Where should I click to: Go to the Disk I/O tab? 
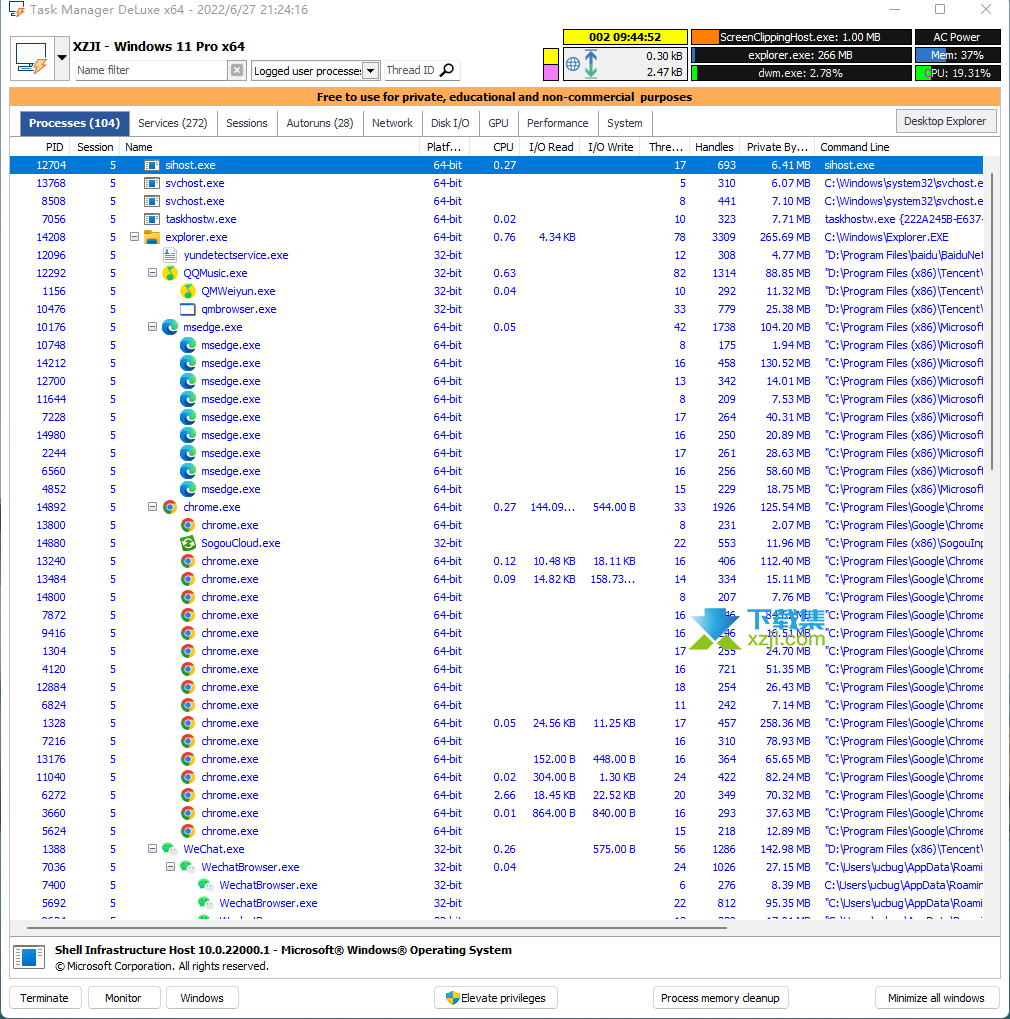[450, 123]
